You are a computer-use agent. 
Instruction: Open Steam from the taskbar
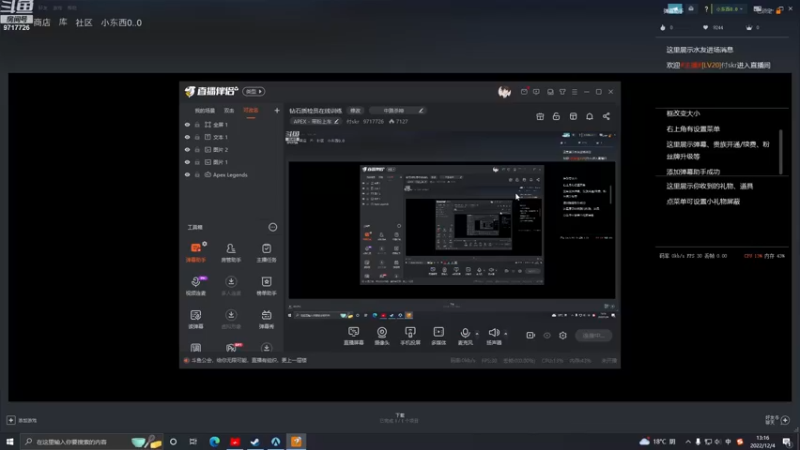tap(255, 441)
